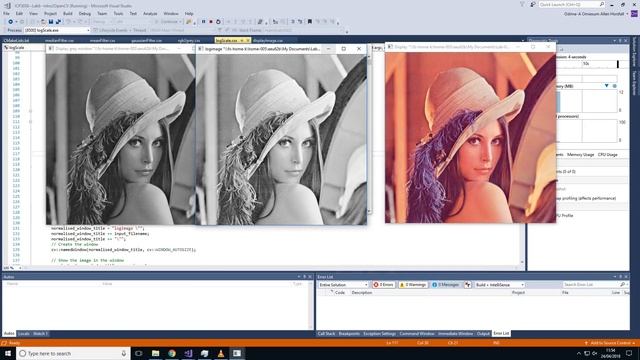
Task: Stop debugging with red square button
Action: click(x=211, y=22)
